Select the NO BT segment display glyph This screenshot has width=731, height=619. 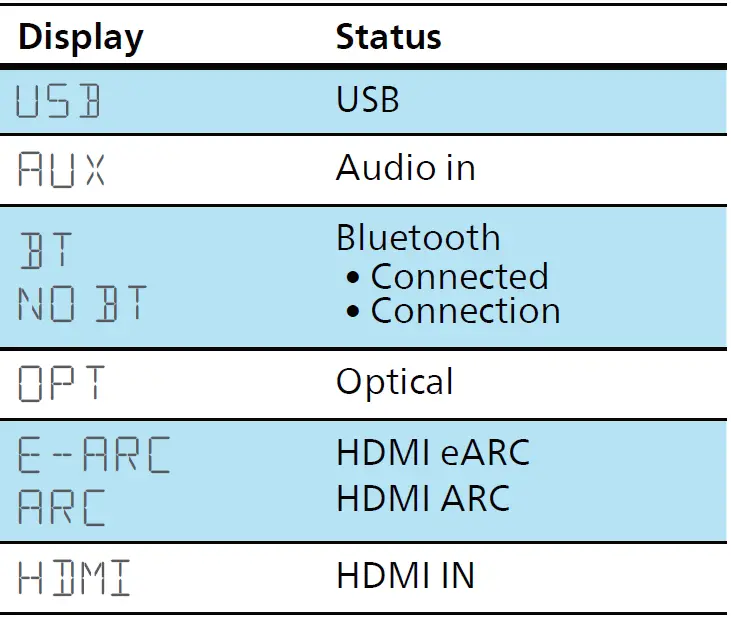82,304
